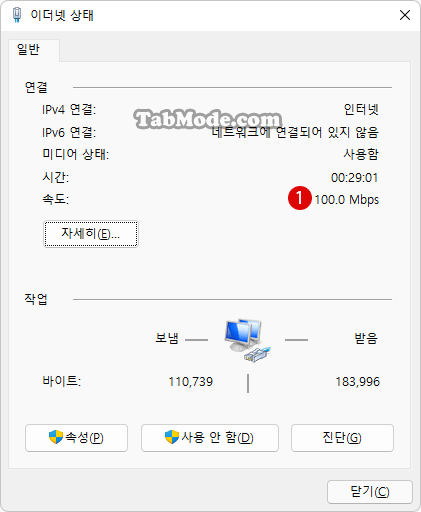Click the sent bytes value 110,739
This screenshot has width=421, height=512.
191,382
